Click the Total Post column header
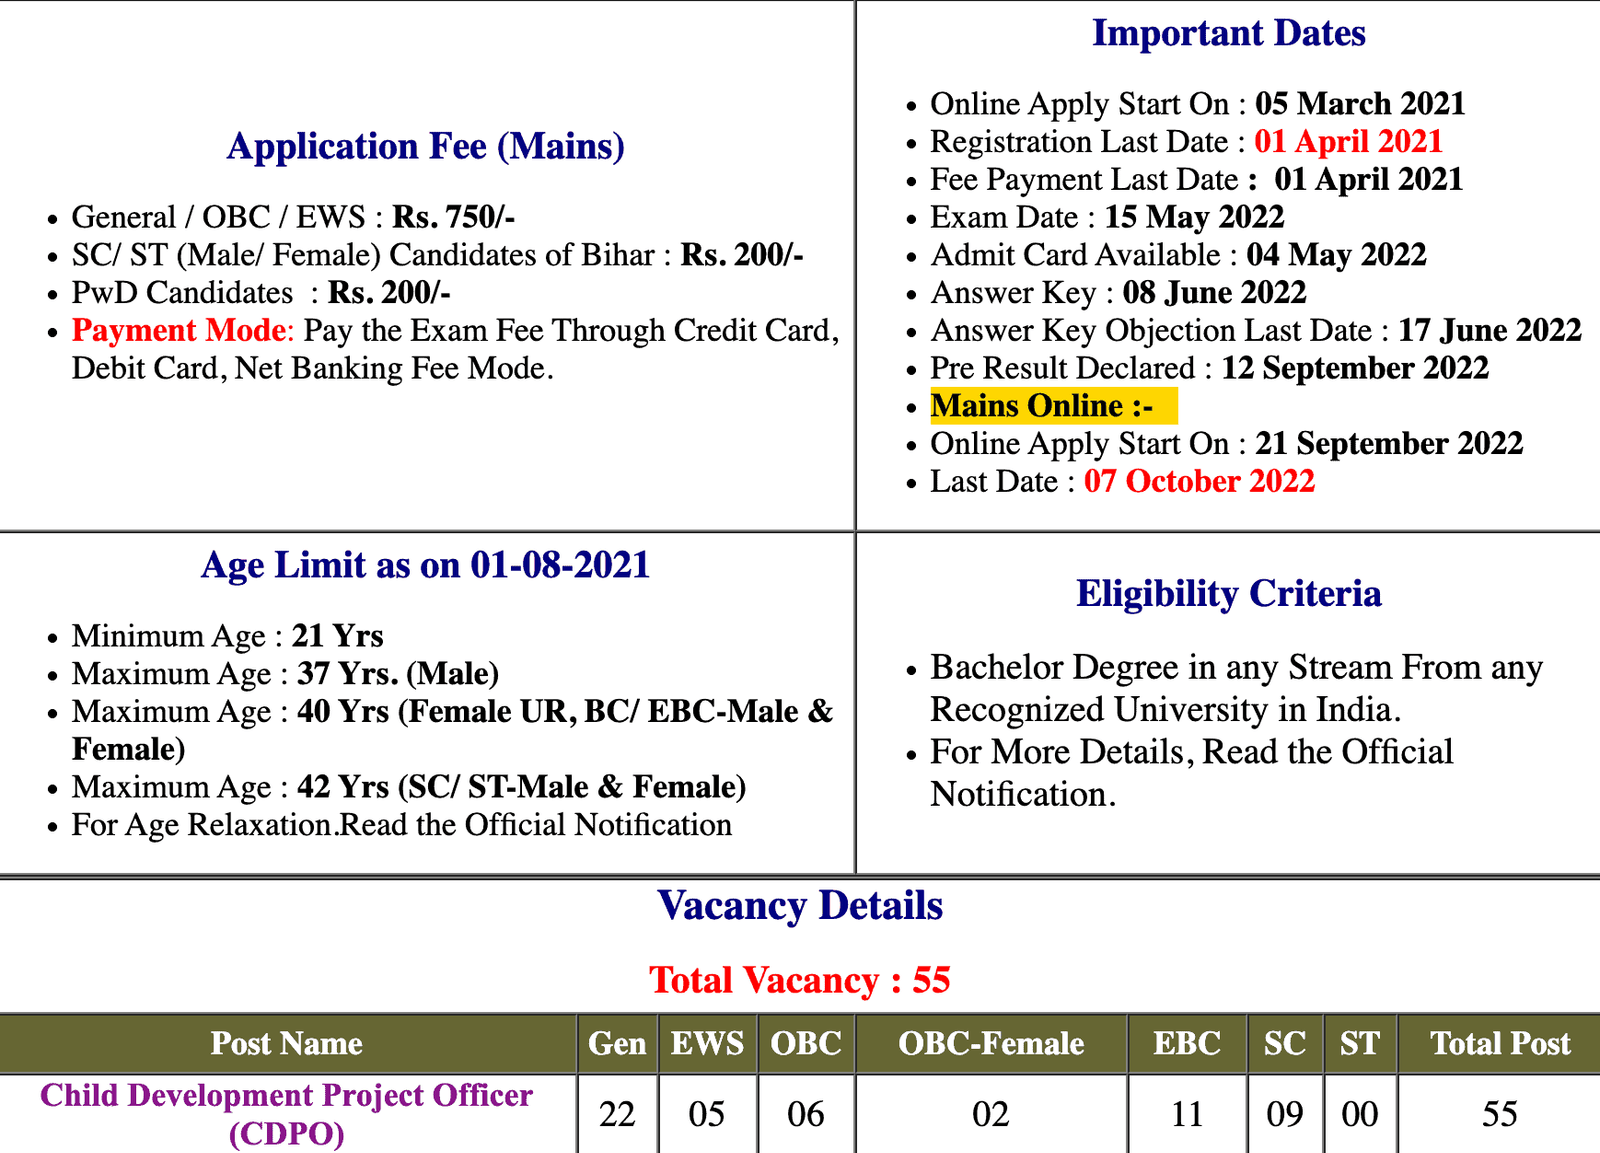 click(1499, 1044)
